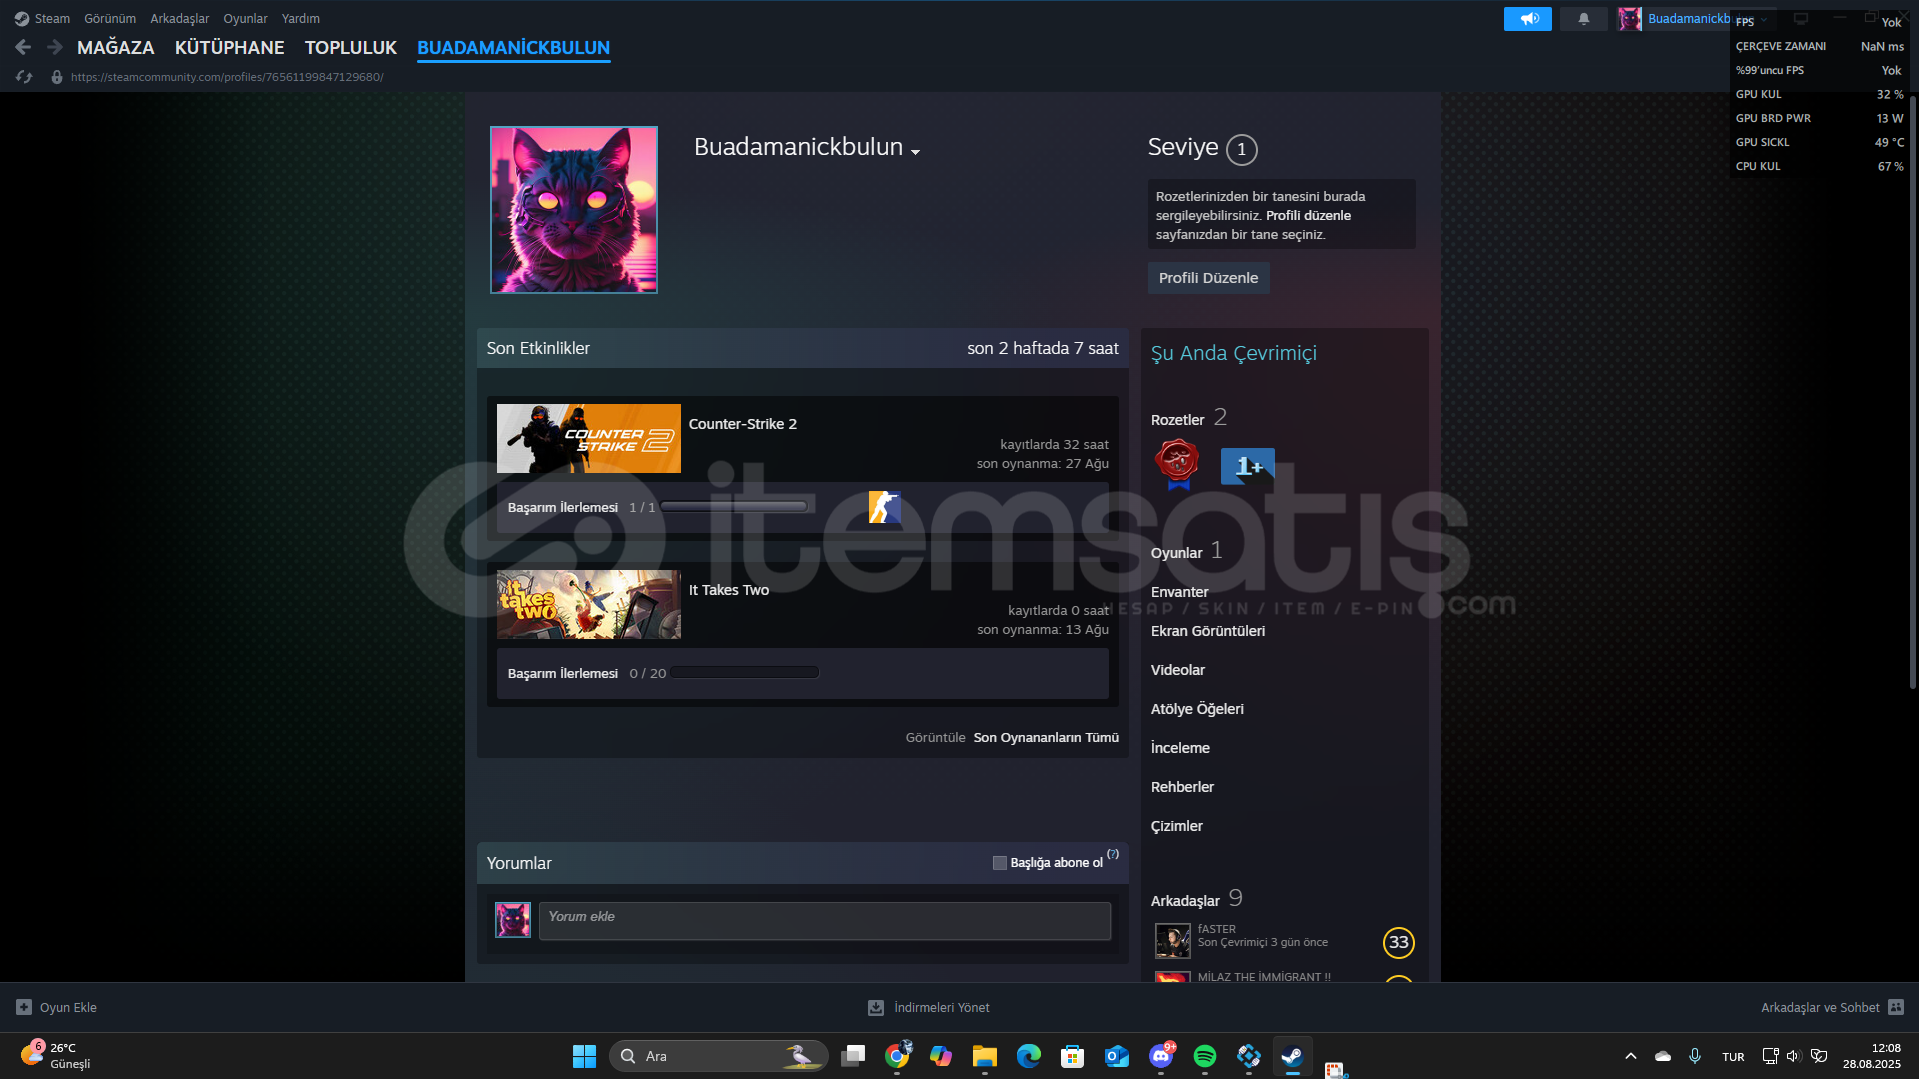This screenshot has height=1079, width=1919.
Task: Open Task View from the taskbar
Action: click(x=853, y=1056)
